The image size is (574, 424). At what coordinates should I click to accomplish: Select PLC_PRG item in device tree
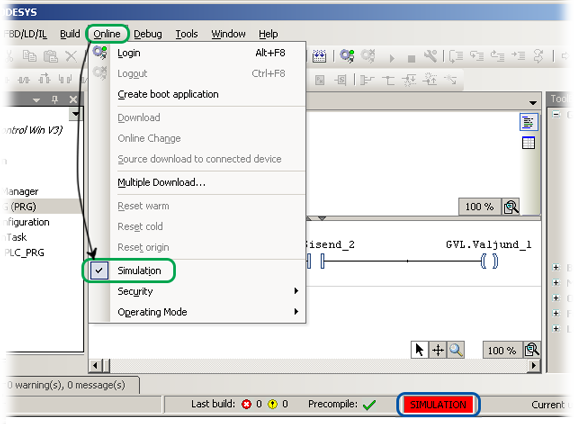click(24, 253)
